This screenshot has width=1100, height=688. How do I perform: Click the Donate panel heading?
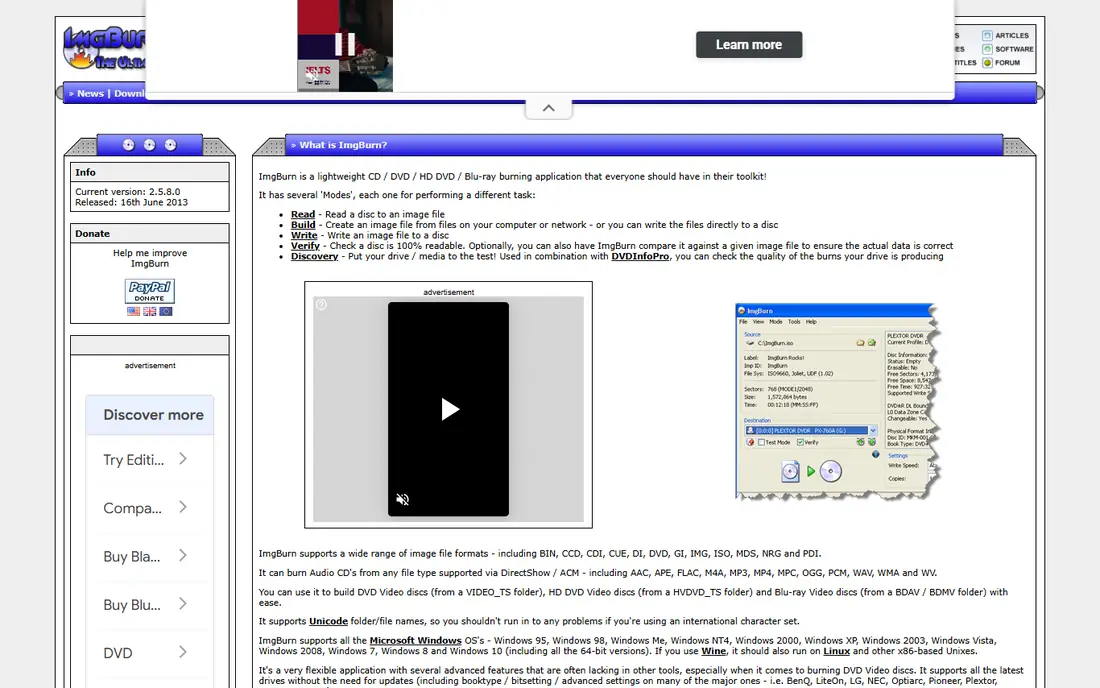point(149,234)
